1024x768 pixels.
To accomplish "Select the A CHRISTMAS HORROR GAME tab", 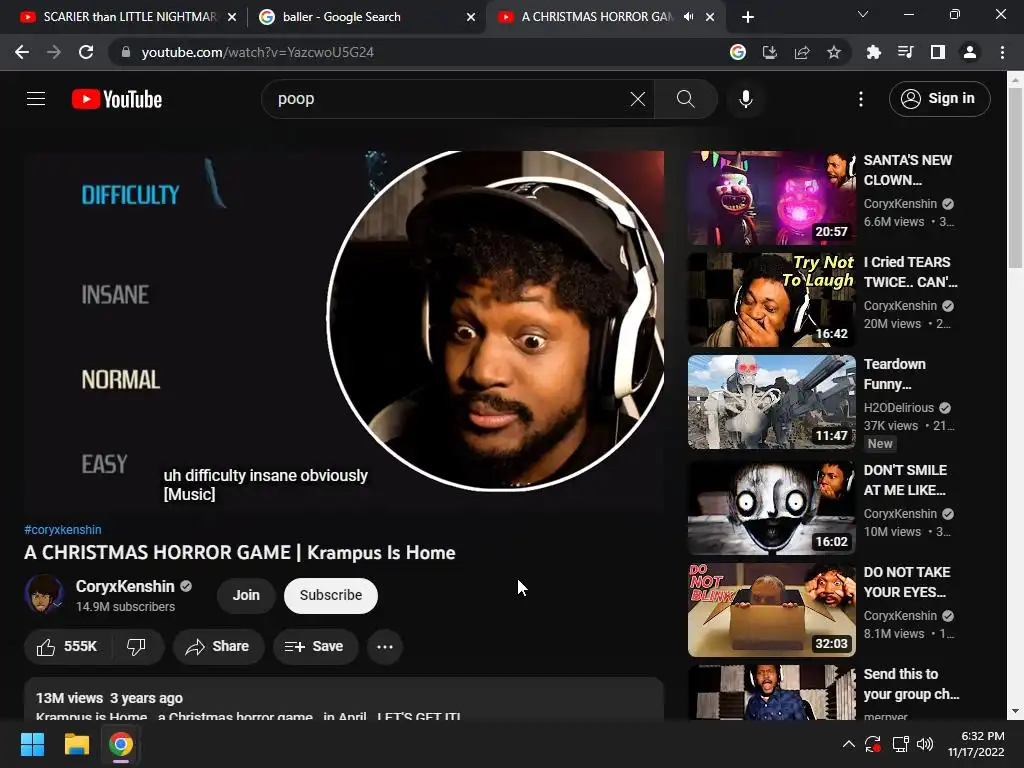I will point(596,17).
